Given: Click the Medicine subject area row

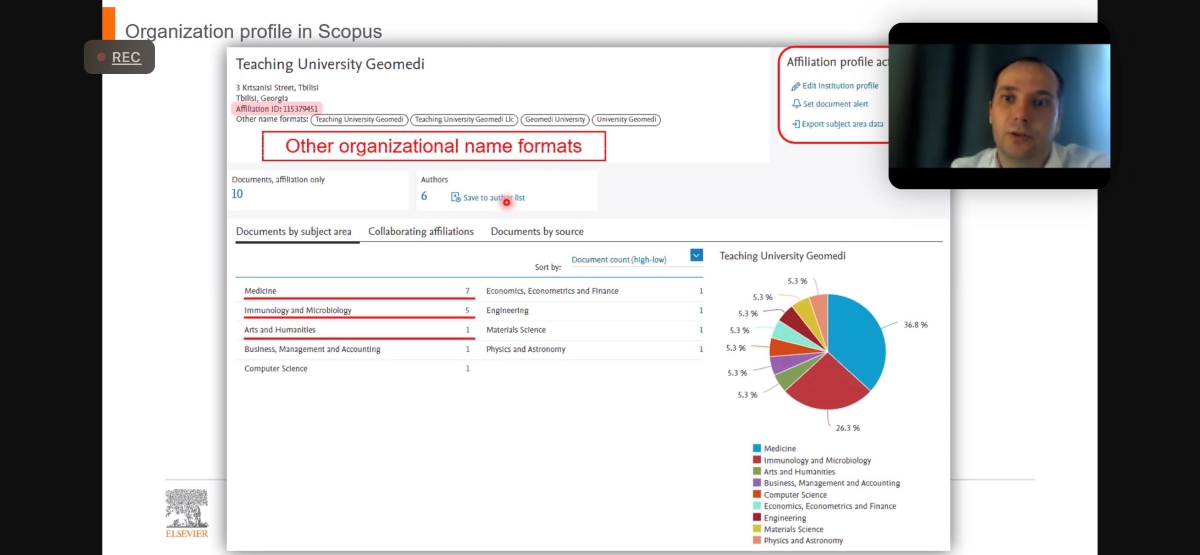Looking at the screenshot, I should pyautogui.click(x=357, y=291).
